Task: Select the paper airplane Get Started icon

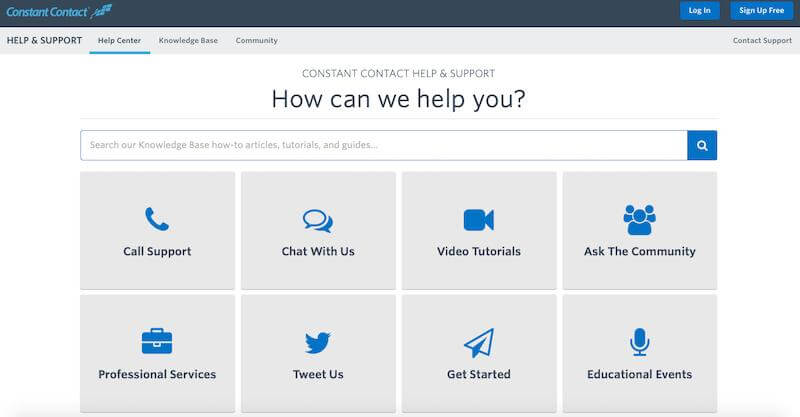Action: pos(479,343)
